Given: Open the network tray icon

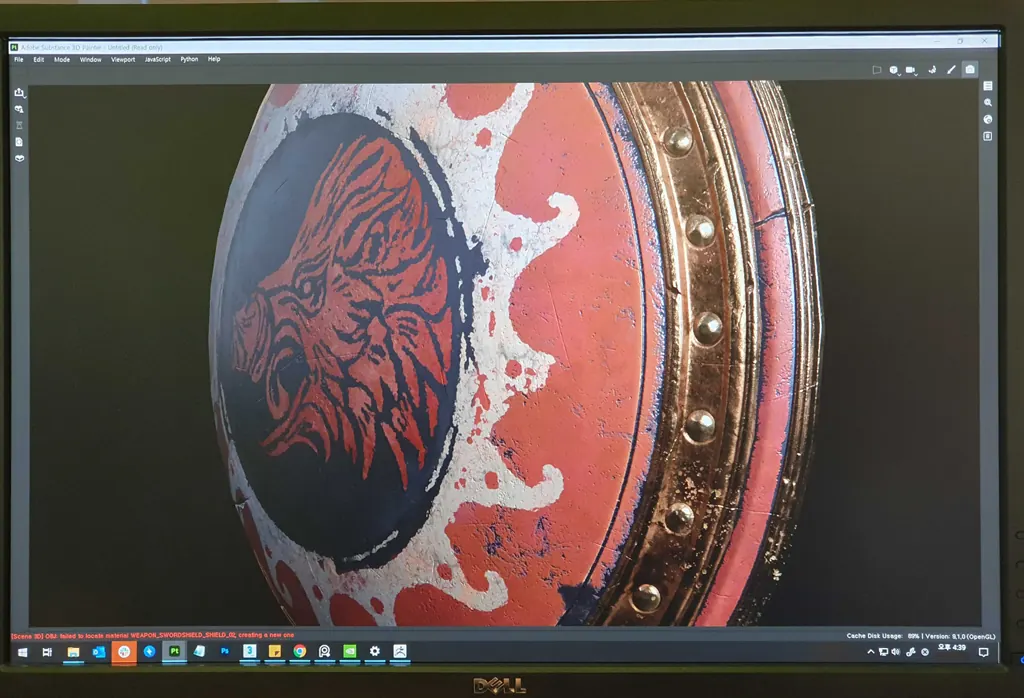Looking at the screenshot, I should (x=883, y=652).
